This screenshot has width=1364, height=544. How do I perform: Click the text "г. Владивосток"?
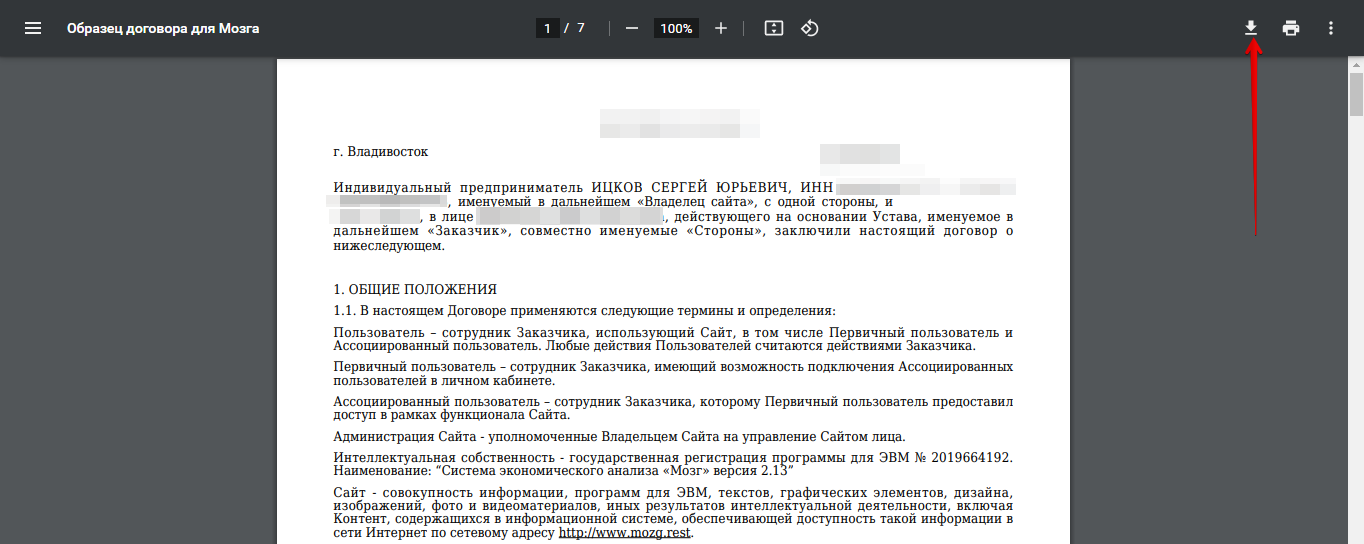point(381,152)
